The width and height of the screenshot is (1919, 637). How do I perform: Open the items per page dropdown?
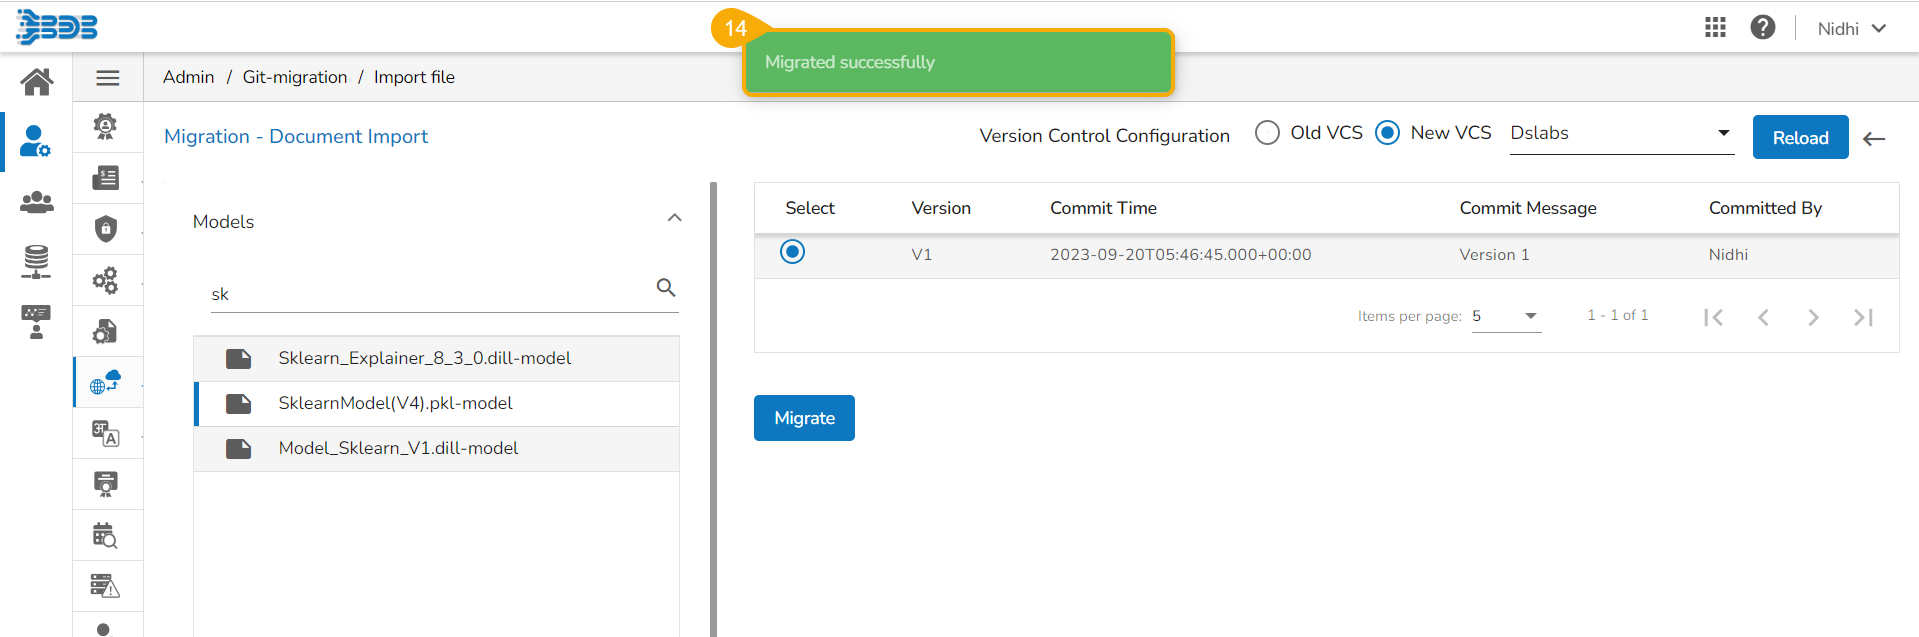click(1505, 316)
